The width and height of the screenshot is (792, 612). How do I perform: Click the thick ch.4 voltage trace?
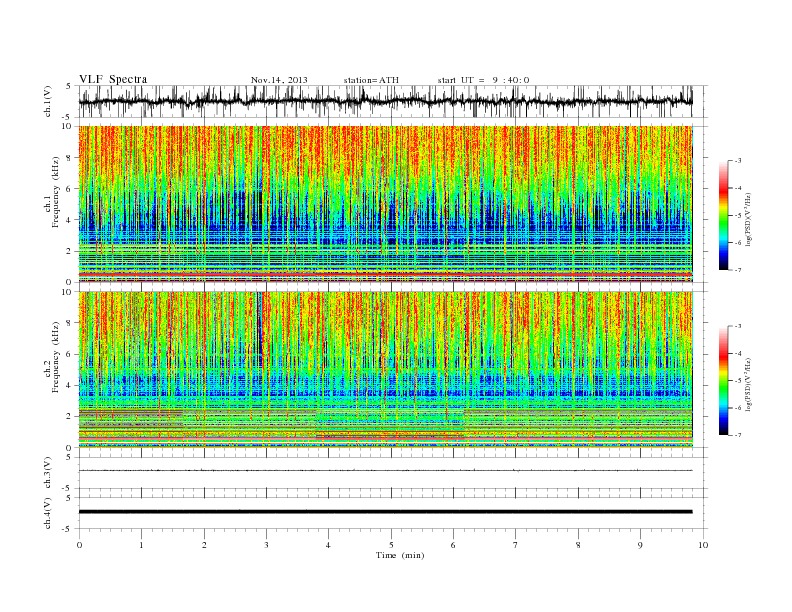385,512
